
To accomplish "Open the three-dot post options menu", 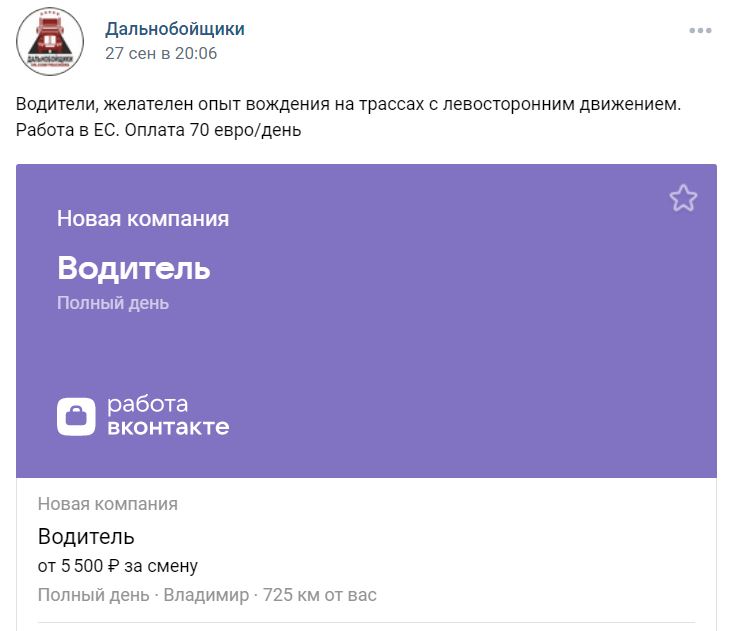I will coord(700,31).
